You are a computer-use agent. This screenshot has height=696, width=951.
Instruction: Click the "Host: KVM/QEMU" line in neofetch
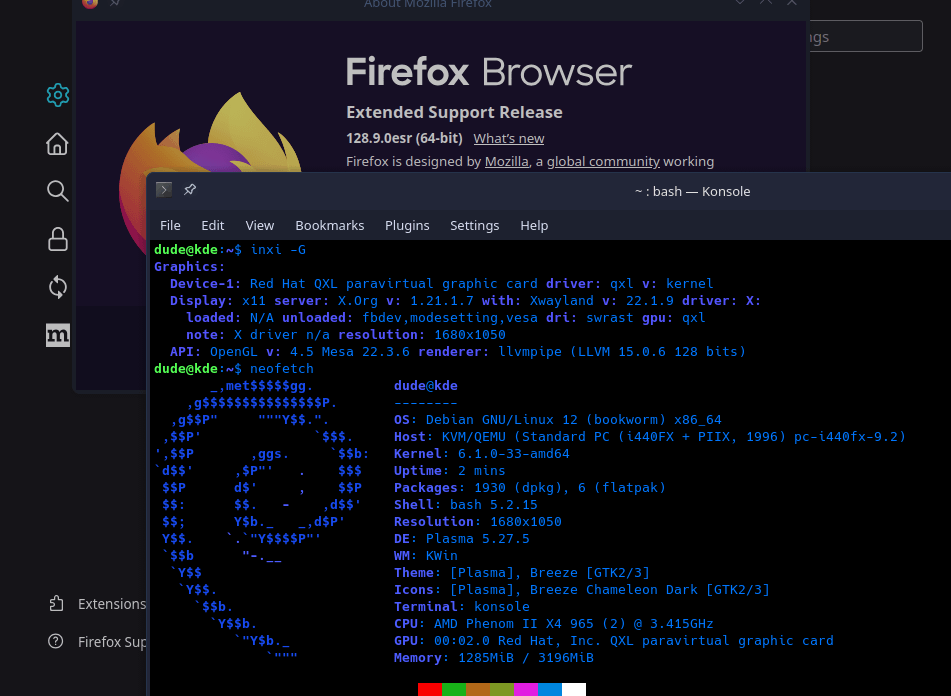[650, 437]
